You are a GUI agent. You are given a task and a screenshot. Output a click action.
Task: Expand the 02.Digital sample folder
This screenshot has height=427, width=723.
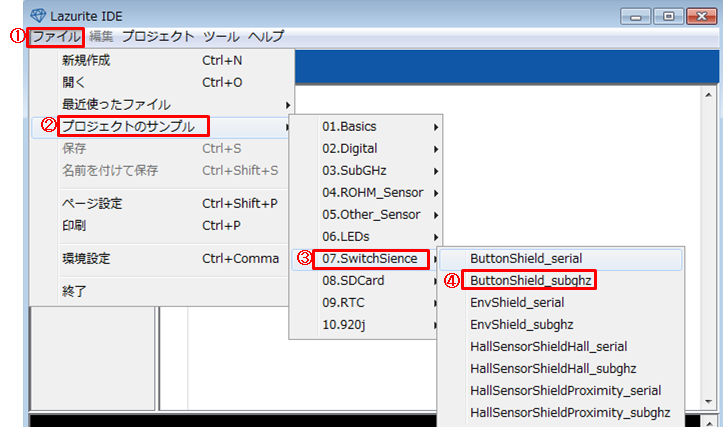point(366,148)
